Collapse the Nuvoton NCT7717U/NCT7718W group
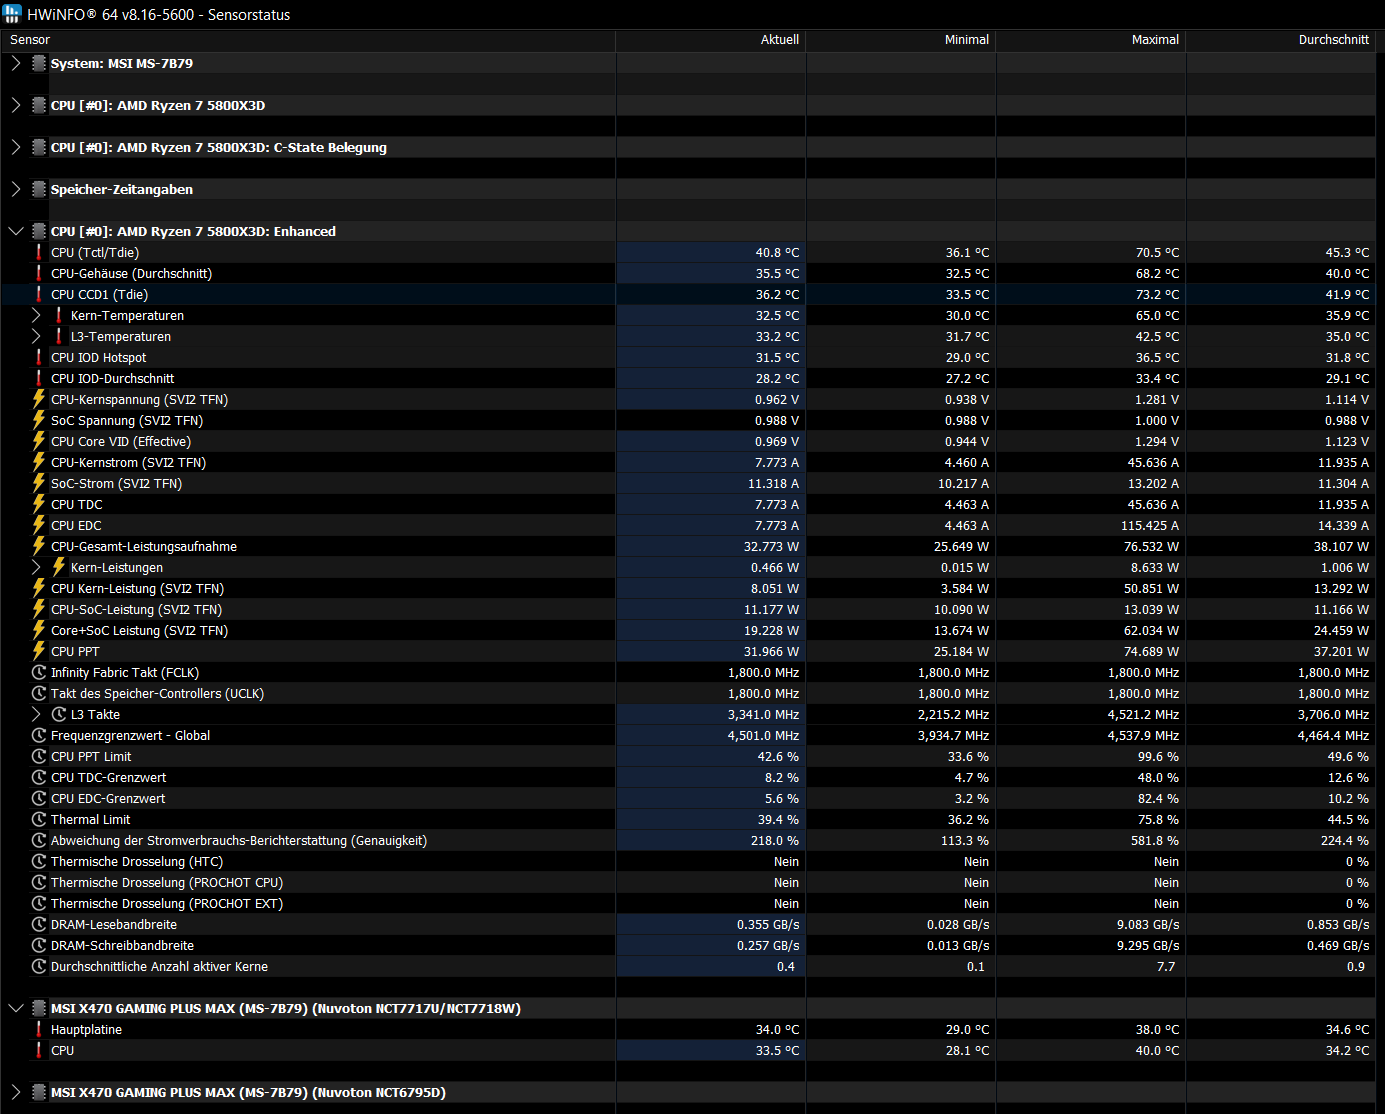Viewport: 1385px width, 1114px height. 15,1008
